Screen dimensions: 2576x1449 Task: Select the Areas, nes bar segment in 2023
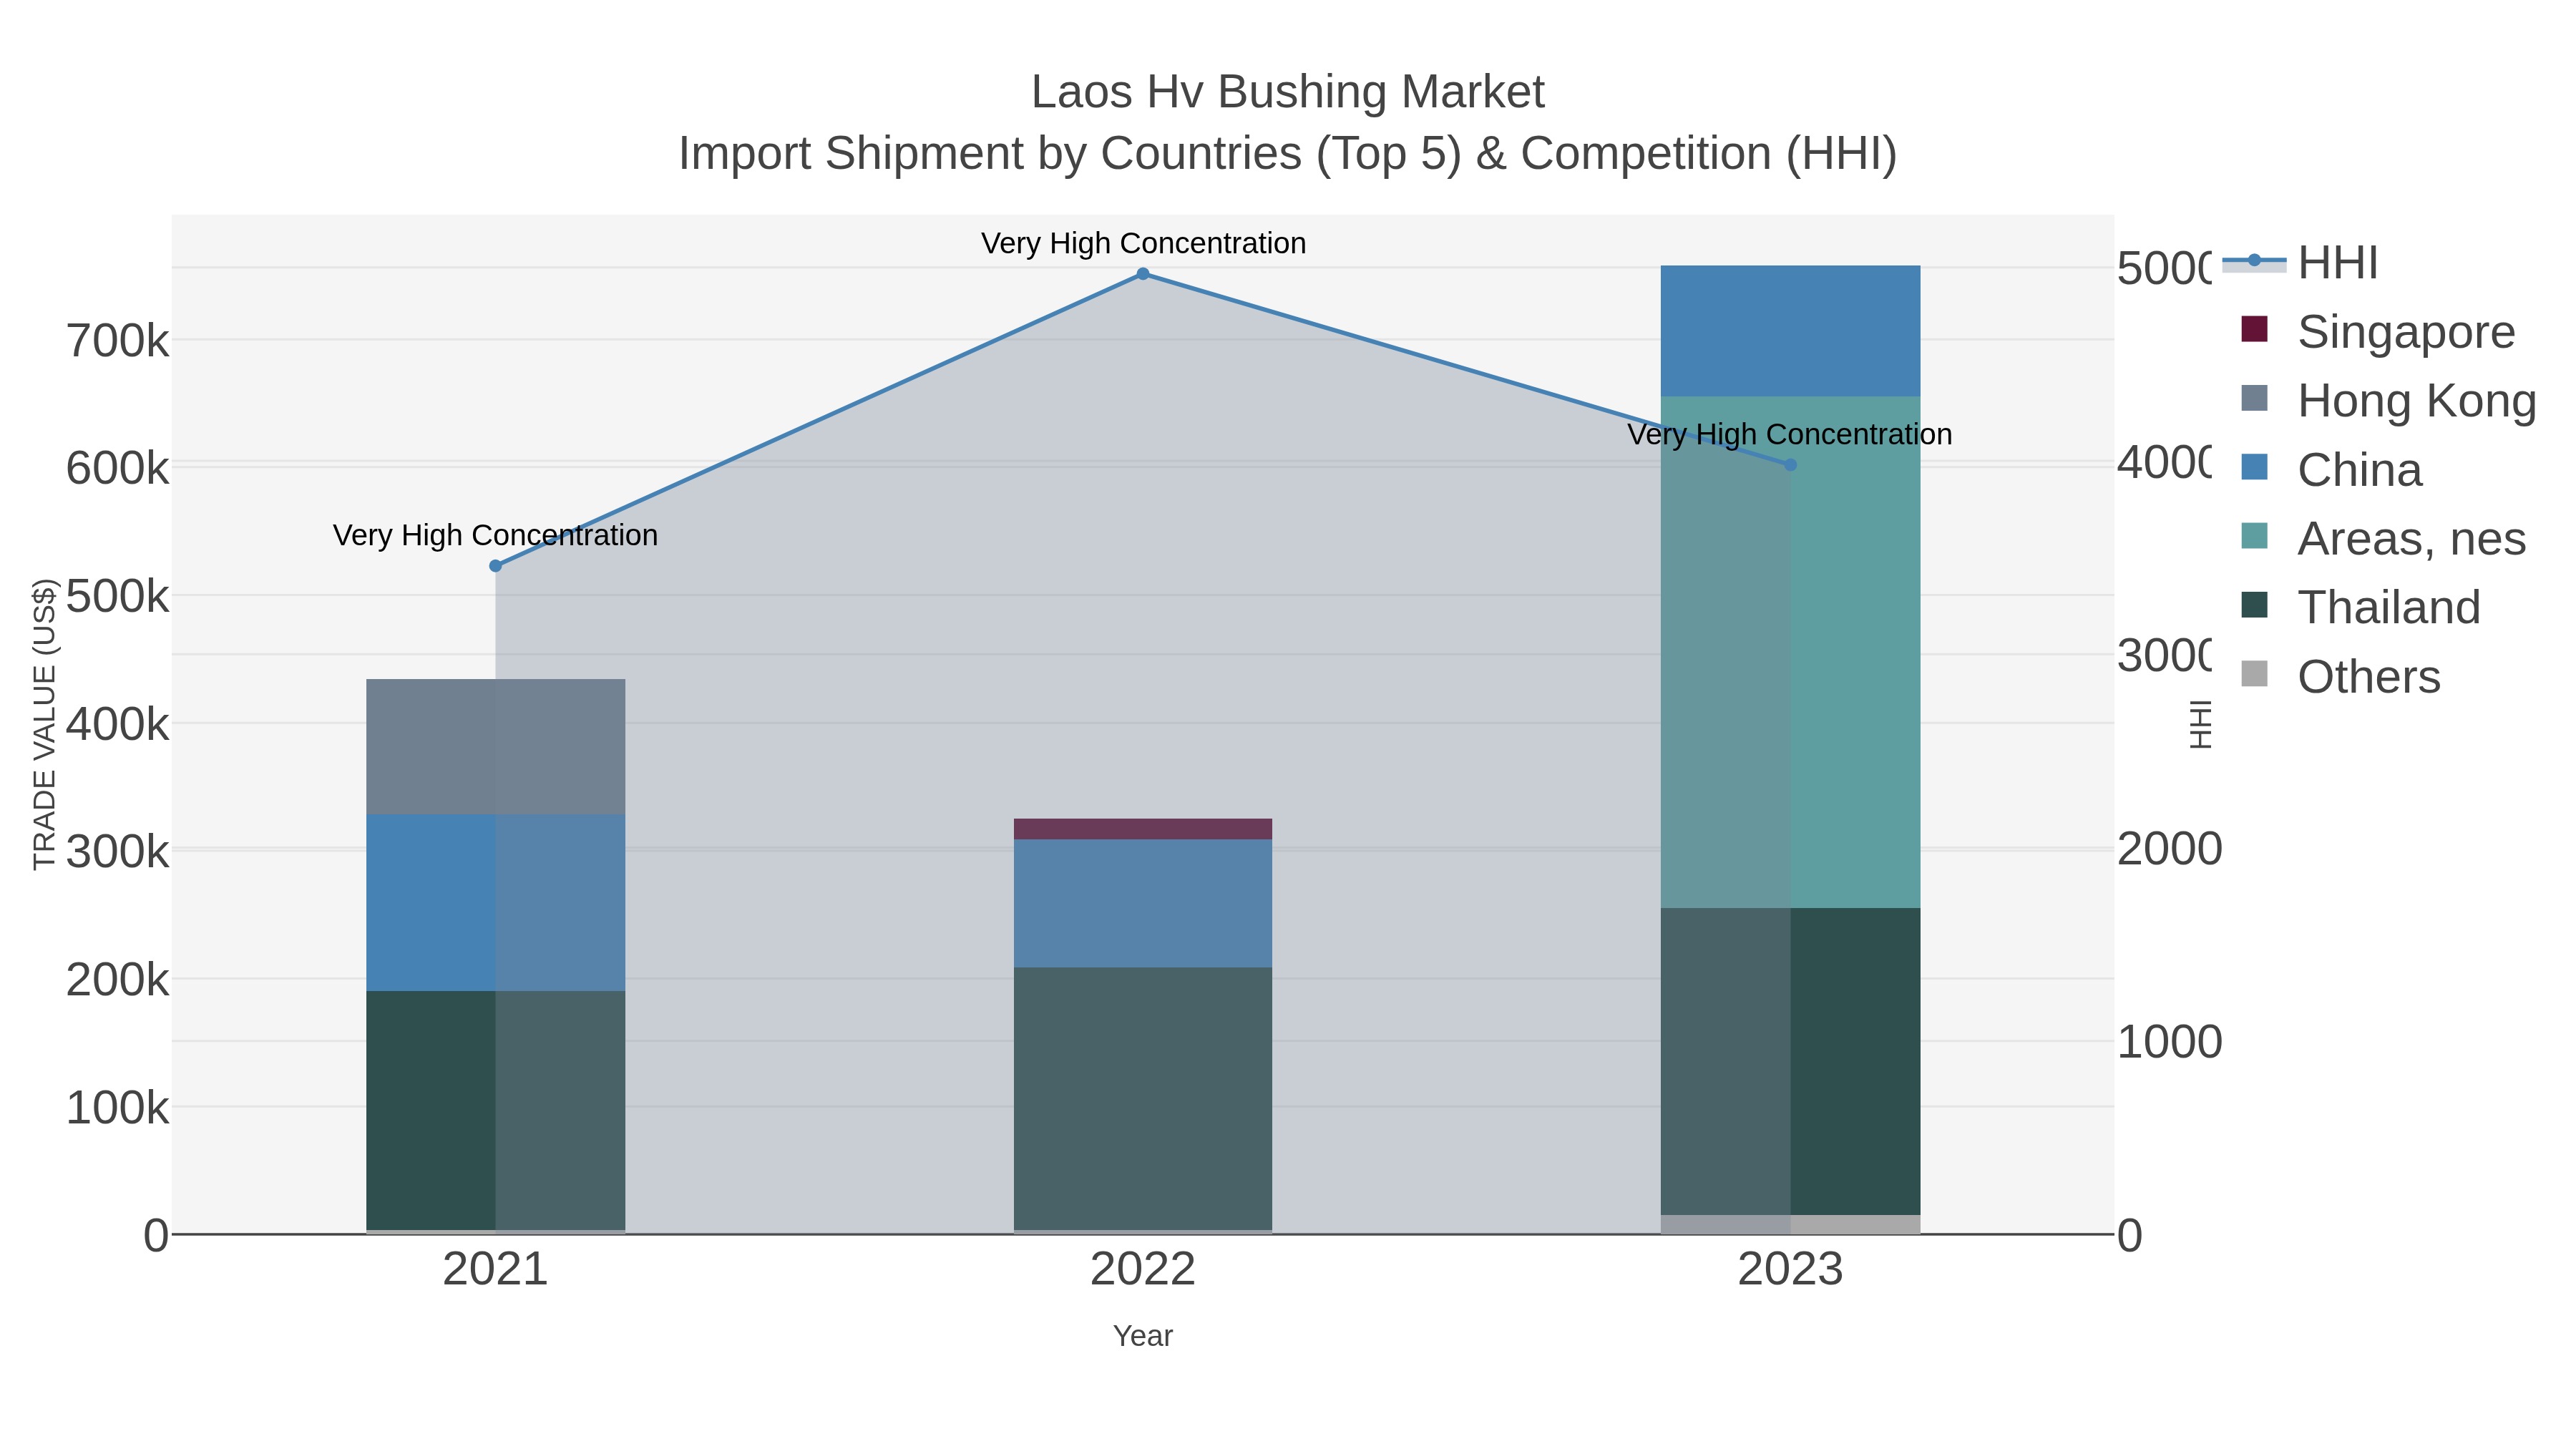click(x=1790, y=653)
